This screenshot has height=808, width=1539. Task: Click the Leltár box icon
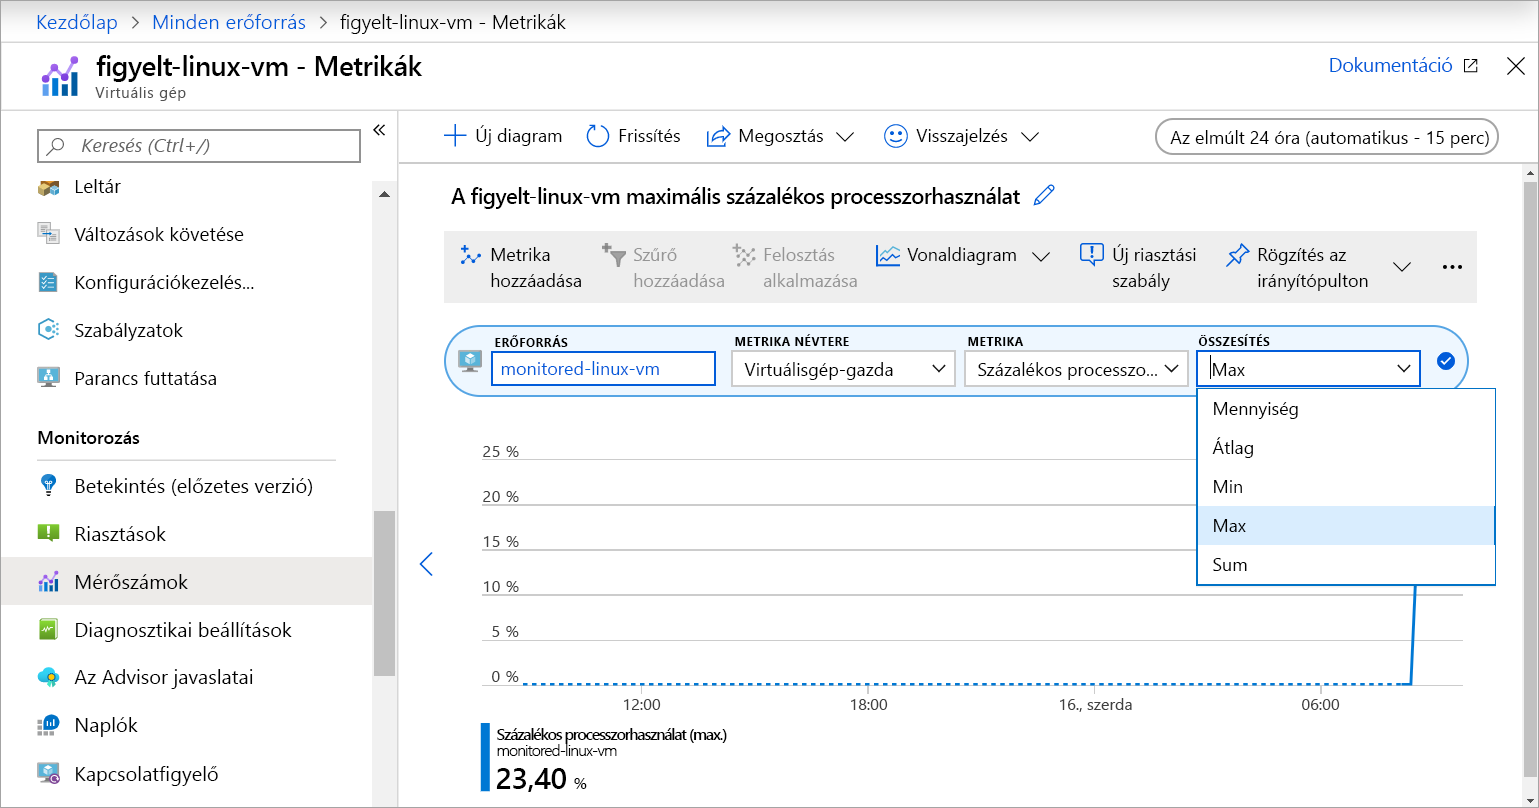48,187
